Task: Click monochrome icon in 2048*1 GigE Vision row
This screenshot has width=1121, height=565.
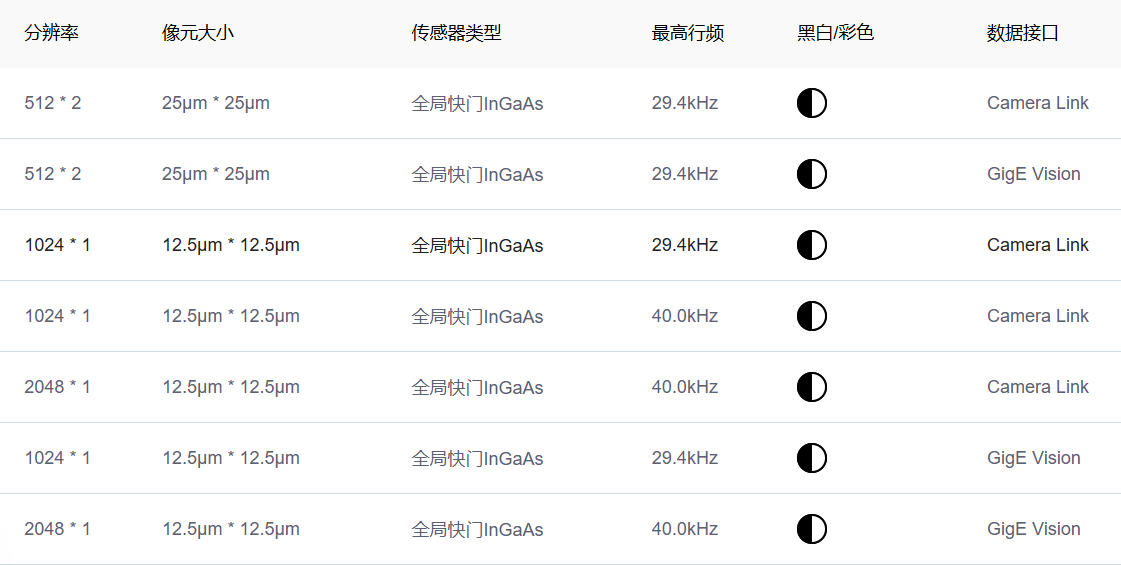Action: pyautogui.click(x=811, y=529)
